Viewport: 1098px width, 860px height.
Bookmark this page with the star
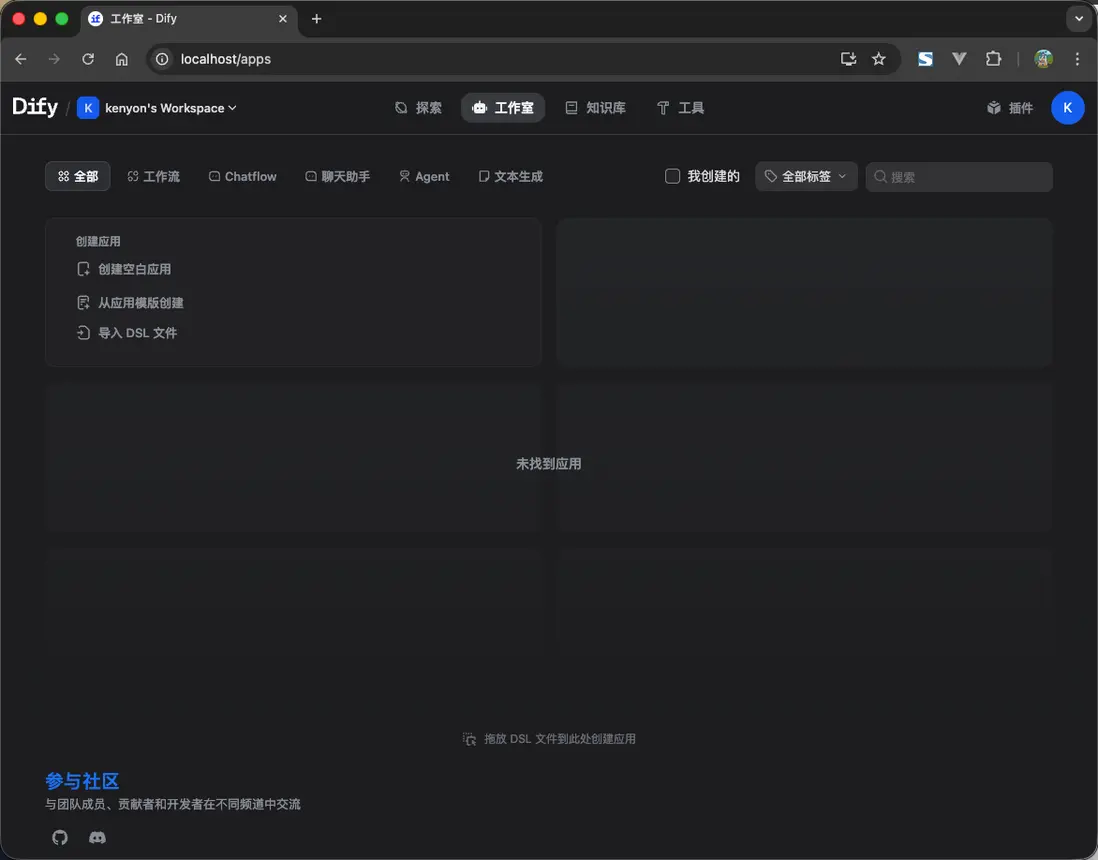[879, 59]
